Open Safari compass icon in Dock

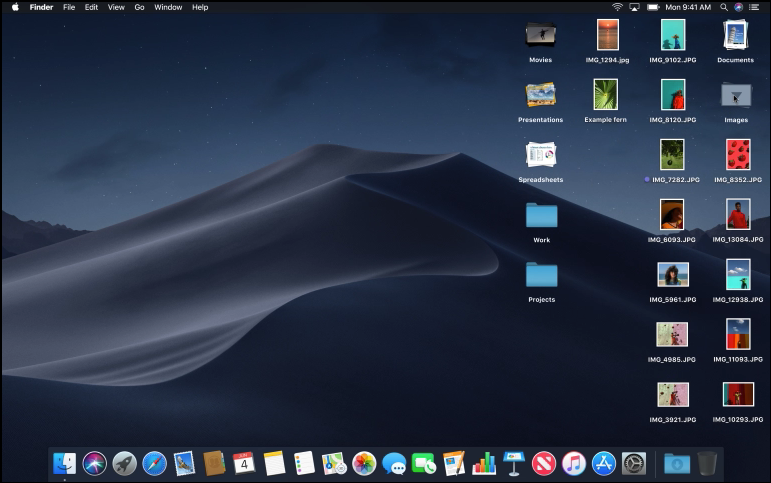click(x=154, y=463)
